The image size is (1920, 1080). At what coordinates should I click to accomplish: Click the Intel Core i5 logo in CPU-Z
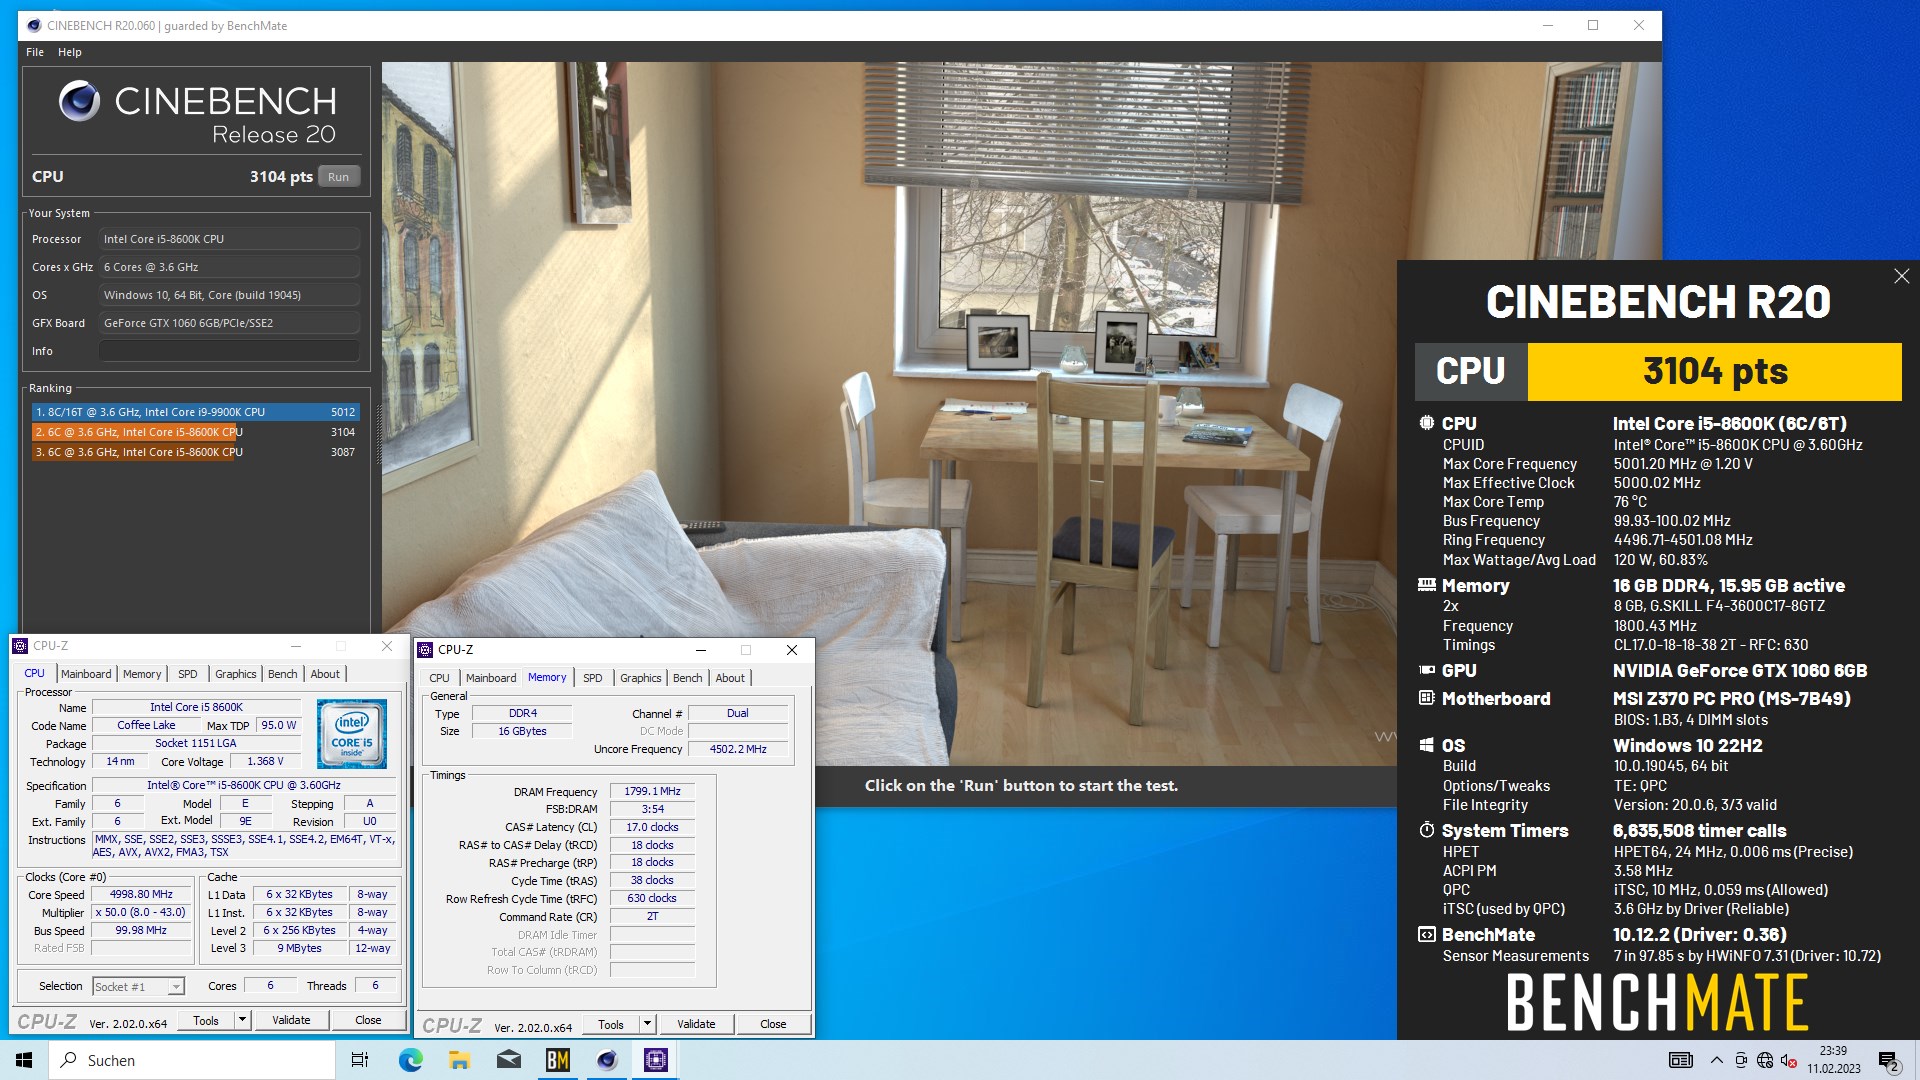tap(352, 734)
